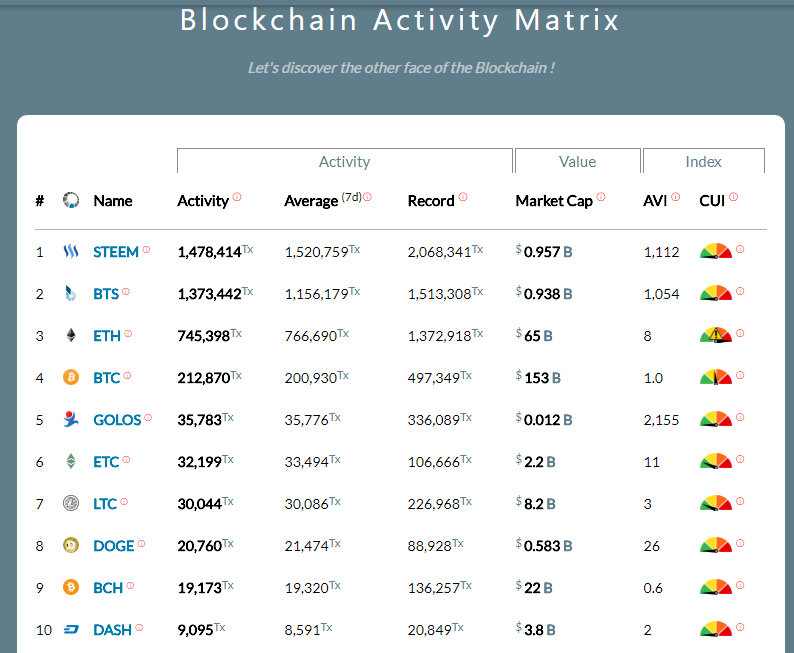Click the info icon beside ETC name
The image size is (794, 653).
[127, 459]
